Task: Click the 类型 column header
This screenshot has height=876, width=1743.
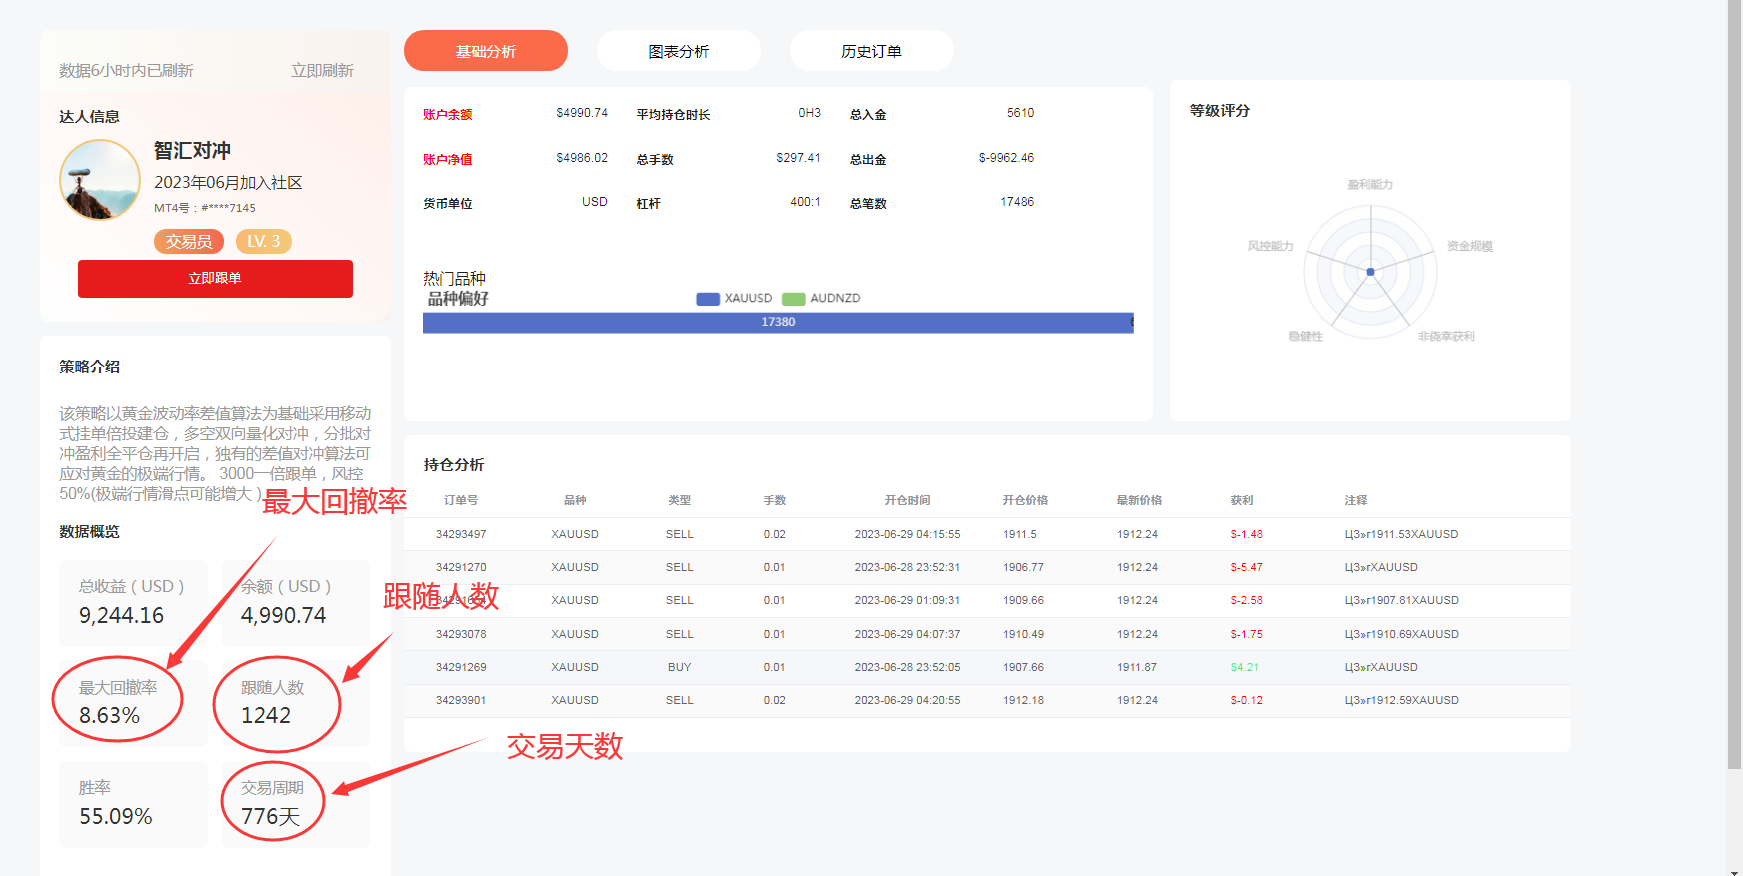Action: [x=680, y=500]
